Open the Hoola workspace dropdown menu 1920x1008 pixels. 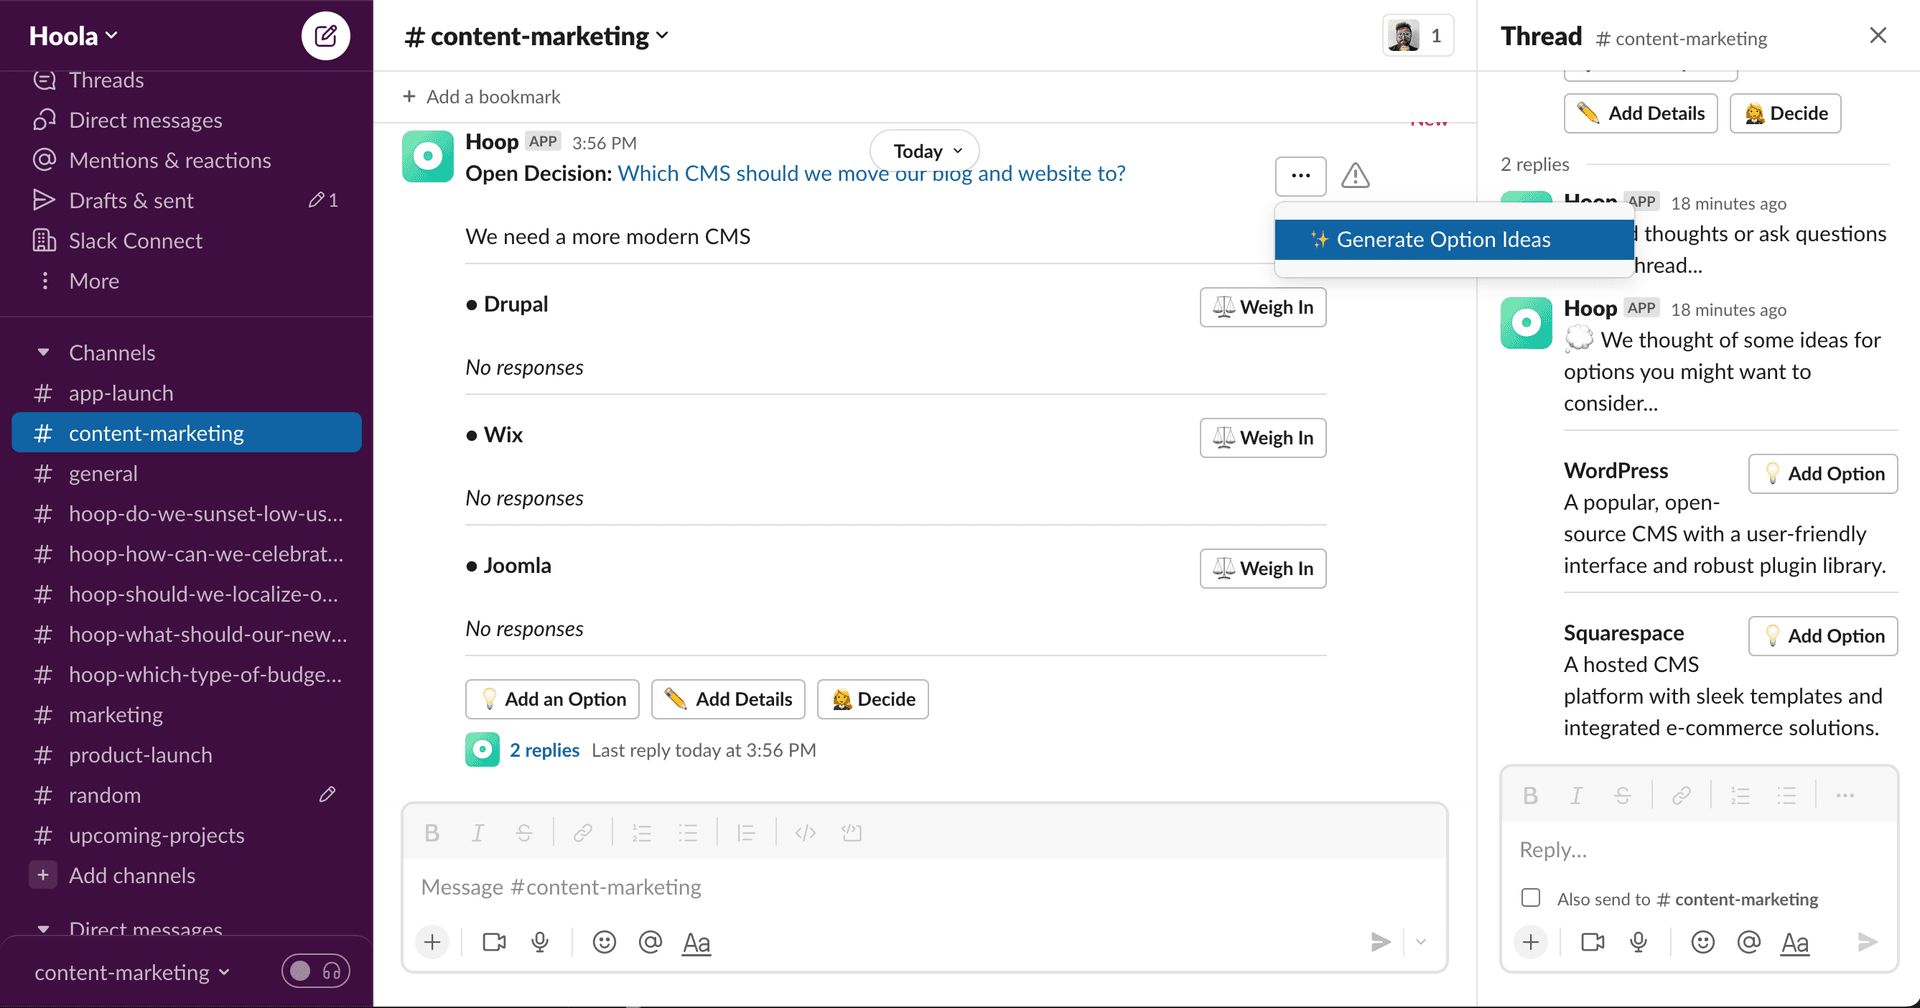coord(73,36)
